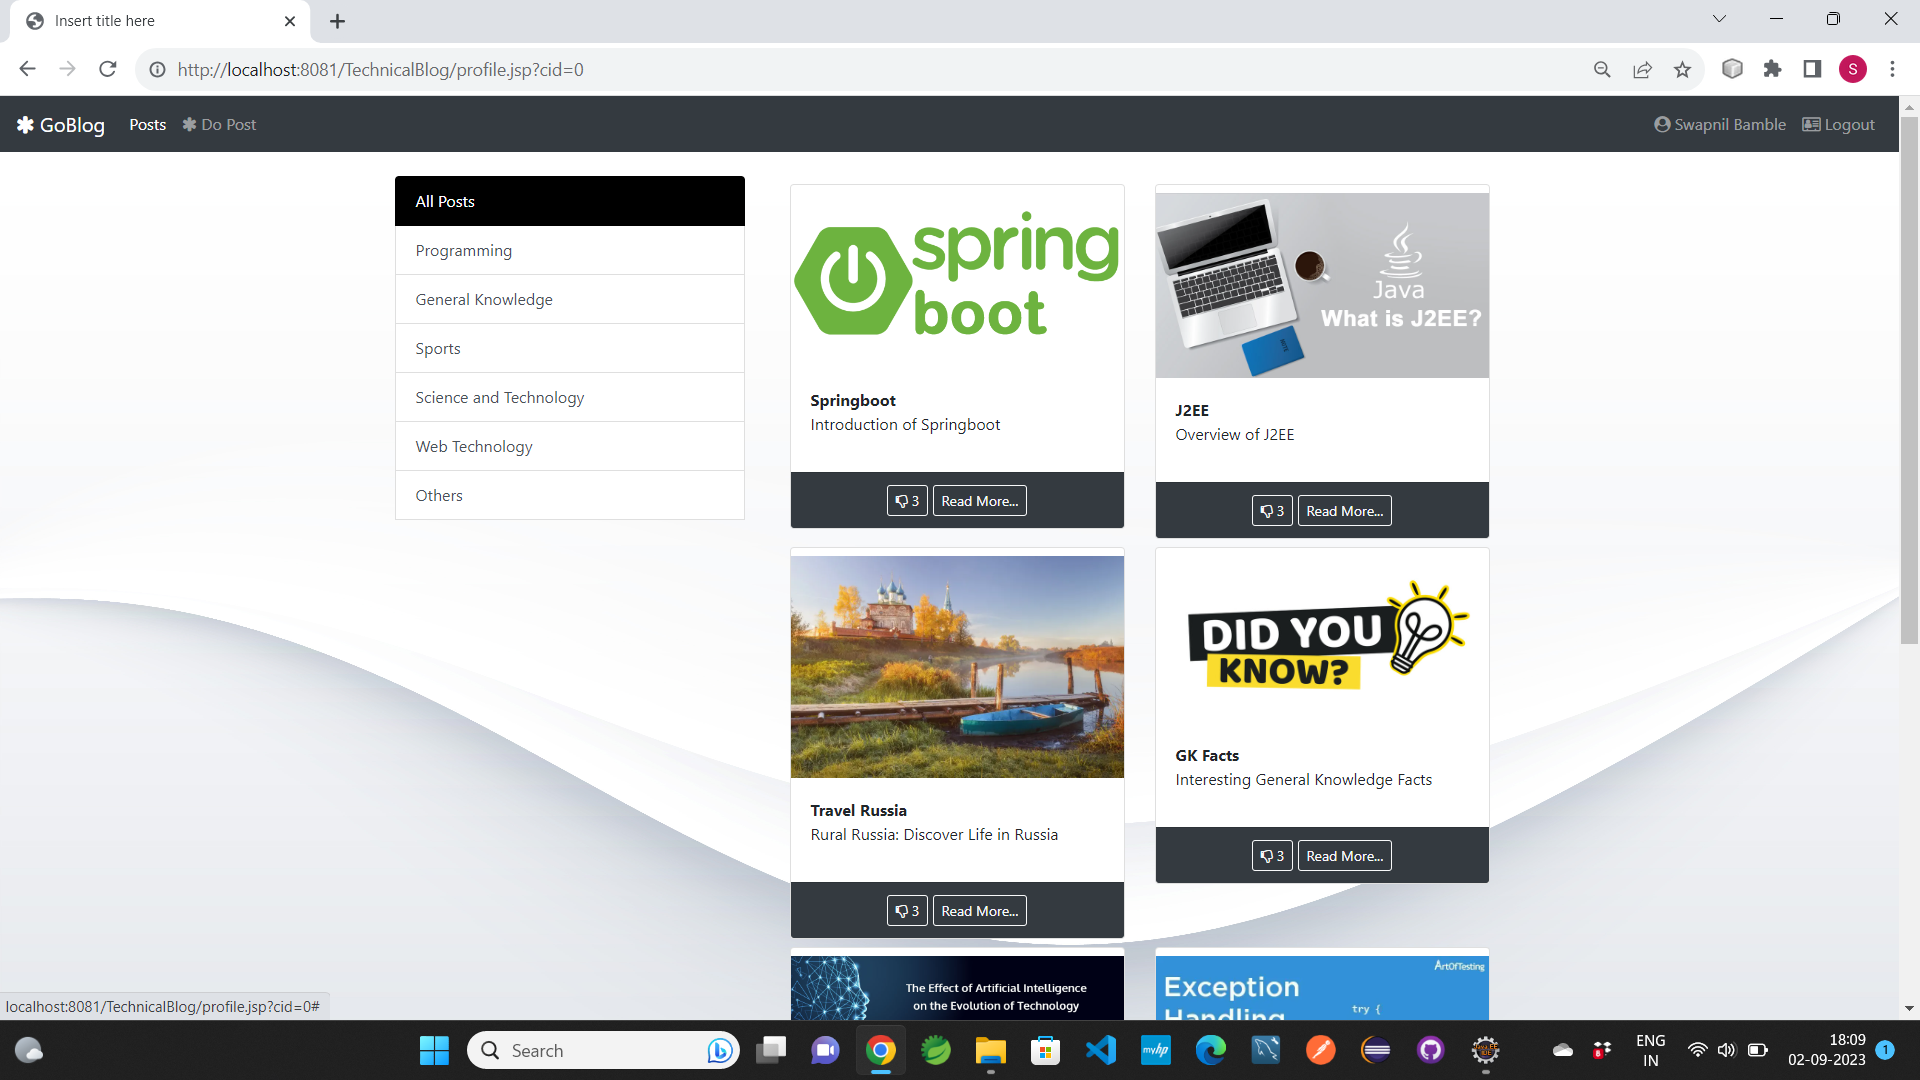Click the GoBlog asterisk logo

(x=25, y=125)
